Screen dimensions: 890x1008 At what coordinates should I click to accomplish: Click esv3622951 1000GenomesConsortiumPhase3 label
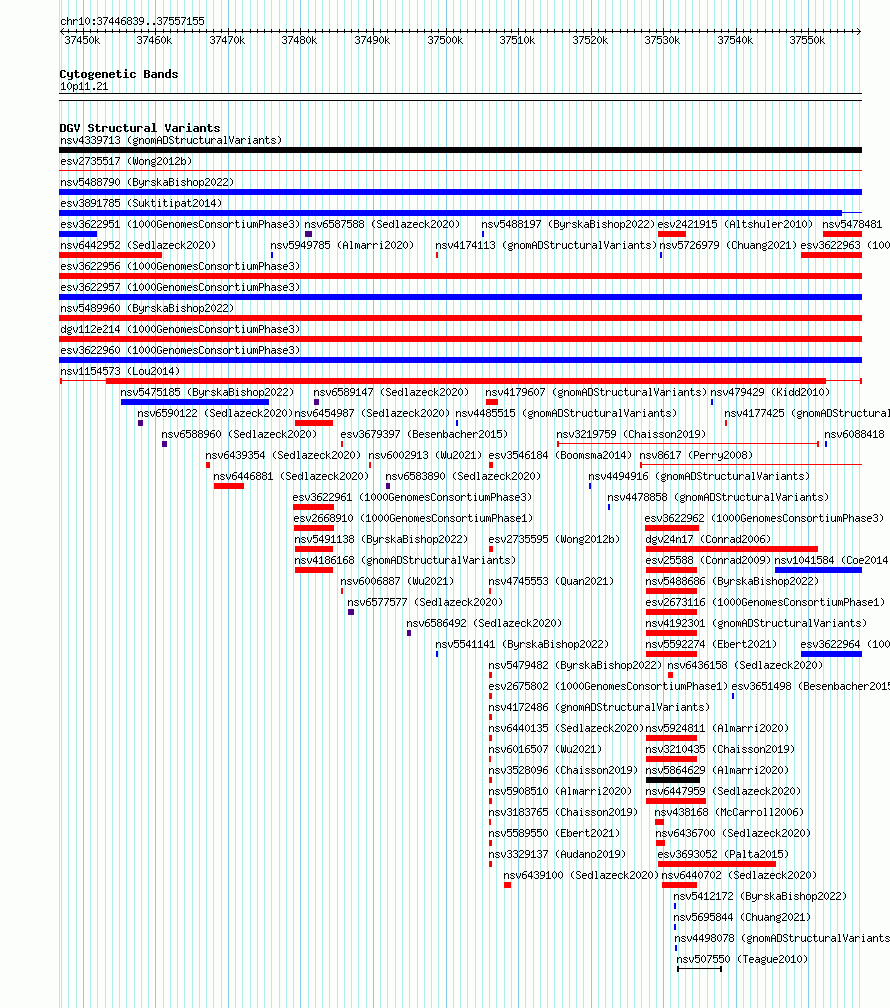coord(180,224)
